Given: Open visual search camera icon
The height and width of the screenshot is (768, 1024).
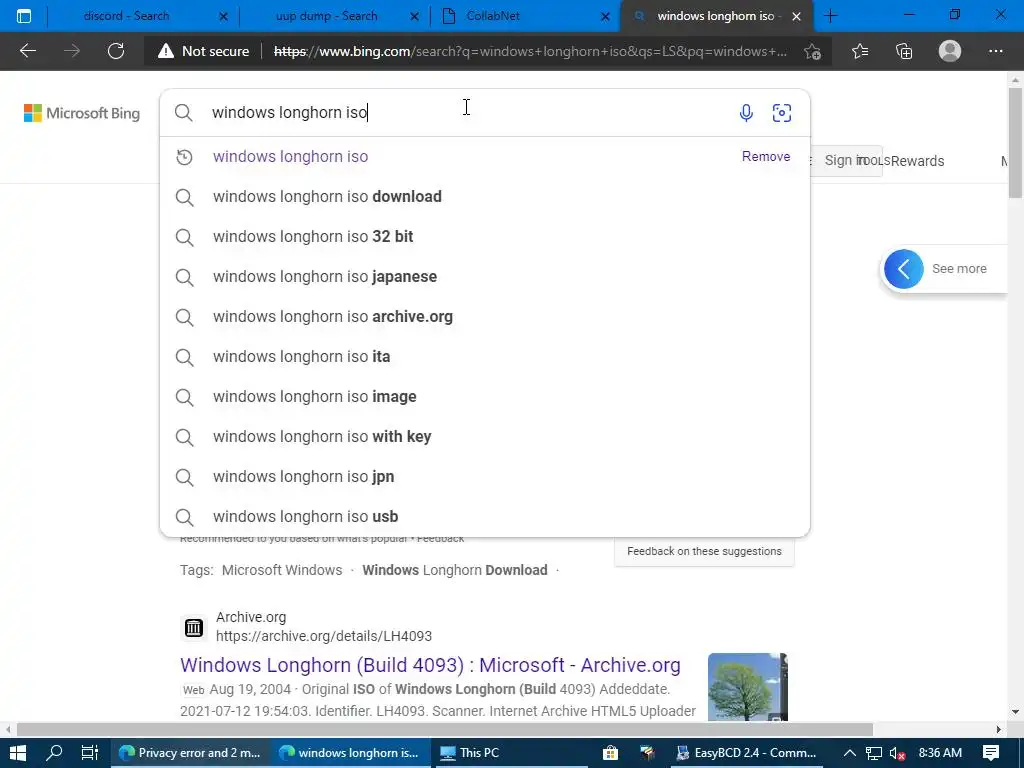Looking at the screenshot, I should [x=782, y=113].
